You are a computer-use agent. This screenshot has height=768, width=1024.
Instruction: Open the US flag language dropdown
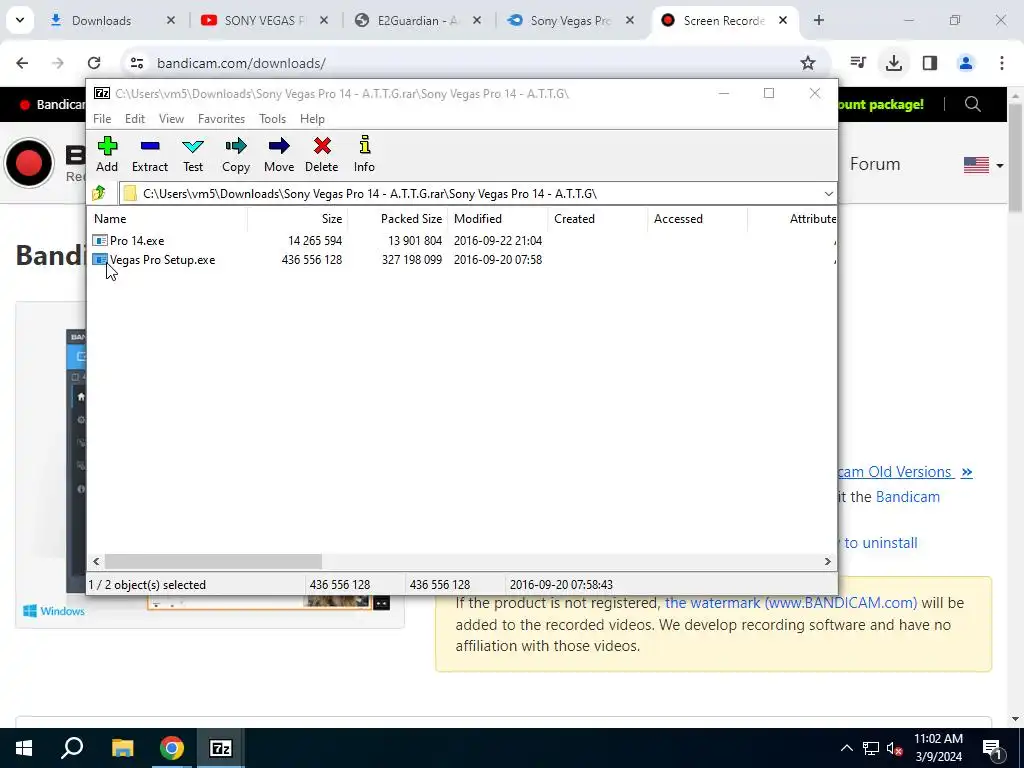point(984,165)
